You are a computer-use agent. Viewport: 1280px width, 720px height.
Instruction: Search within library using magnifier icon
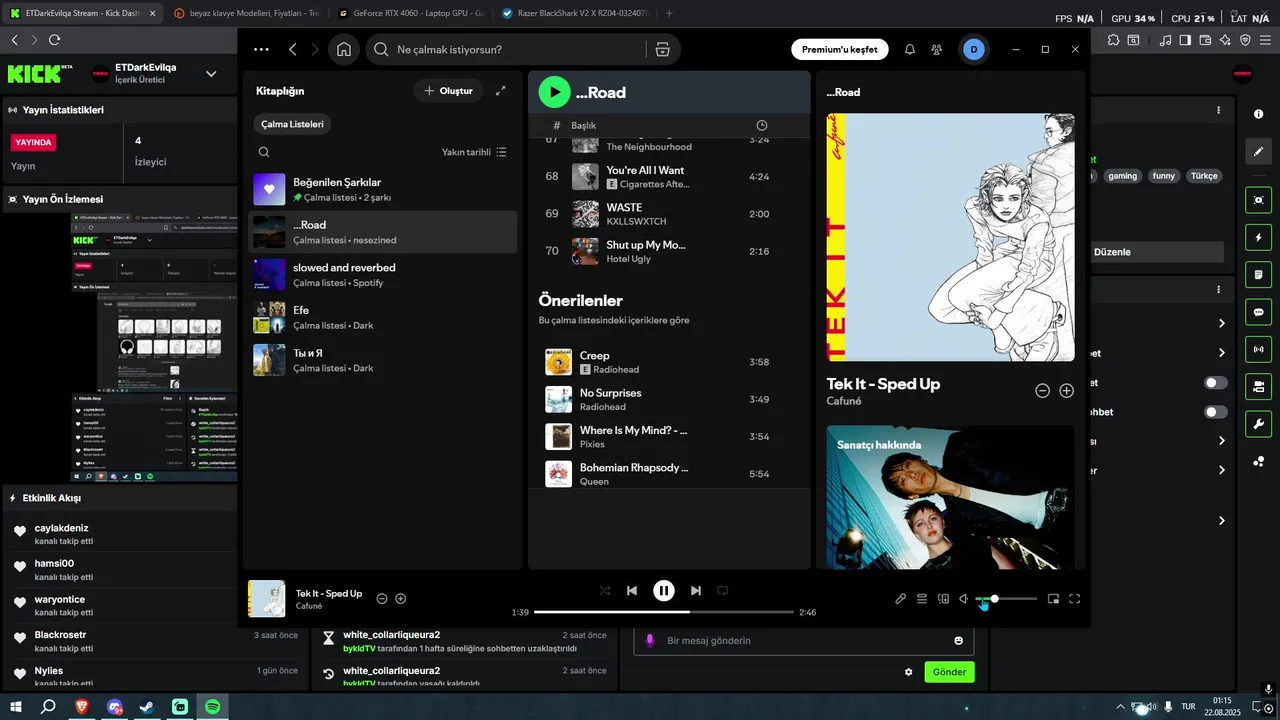point(264,152)
